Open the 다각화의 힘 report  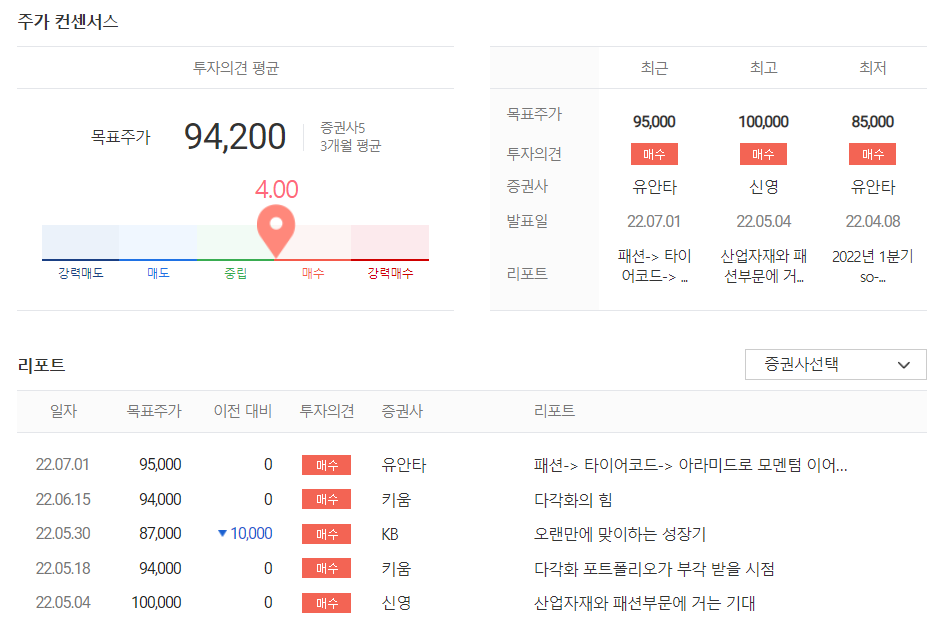pos(573,500)
